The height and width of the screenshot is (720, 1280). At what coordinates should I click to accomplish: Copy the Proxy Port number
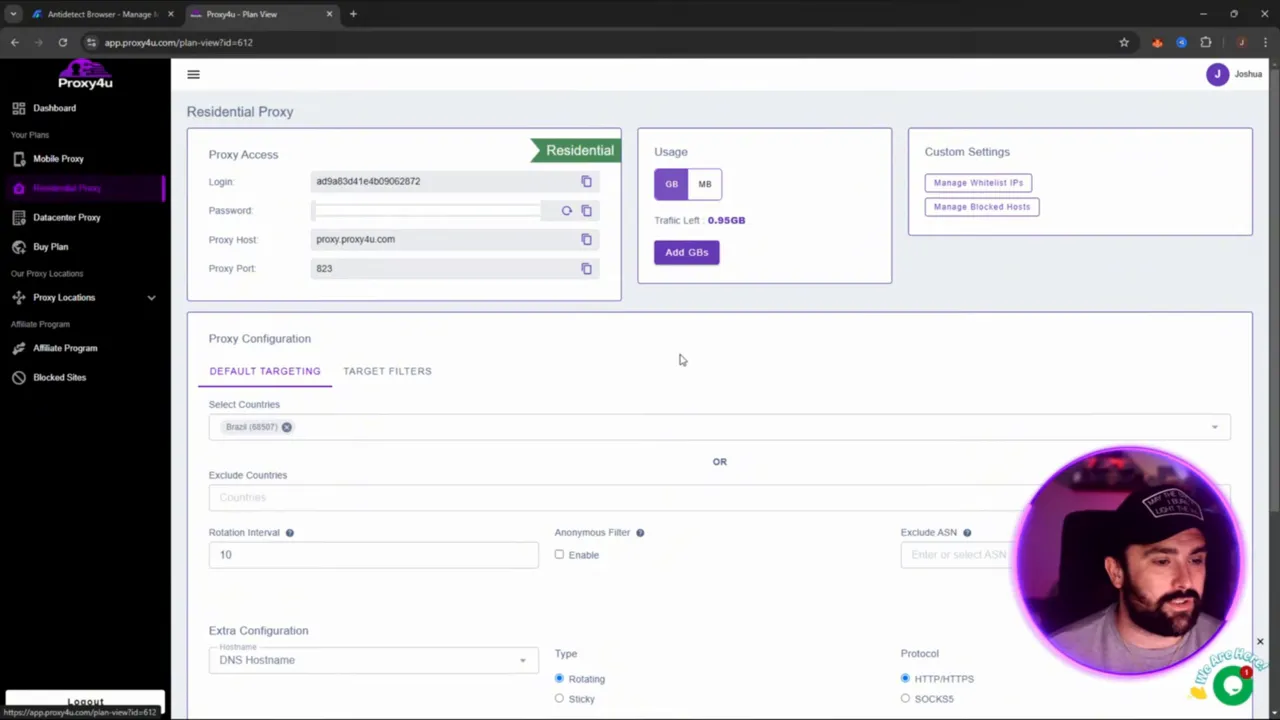(x=586, y=268)
